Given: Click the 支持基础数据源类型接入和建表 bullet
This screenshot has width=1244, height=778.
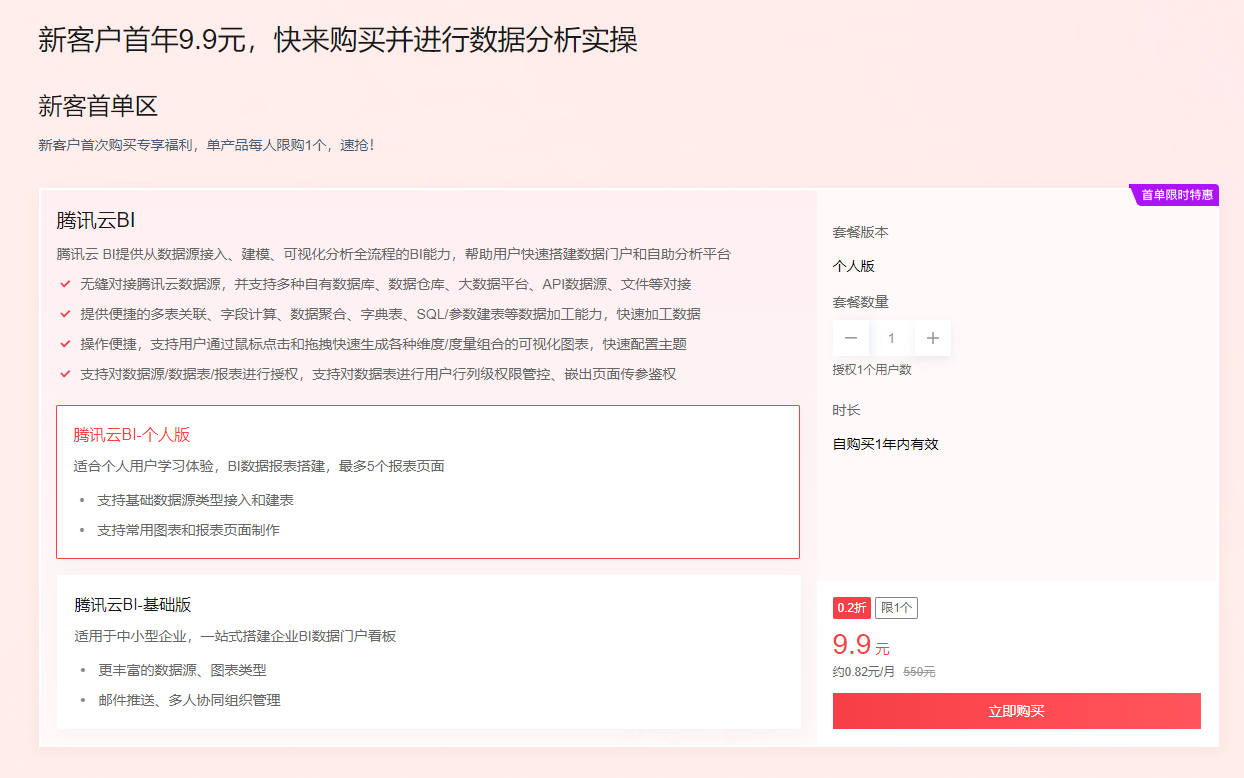Looking at the screenshot, I should (x=195, y=500).
